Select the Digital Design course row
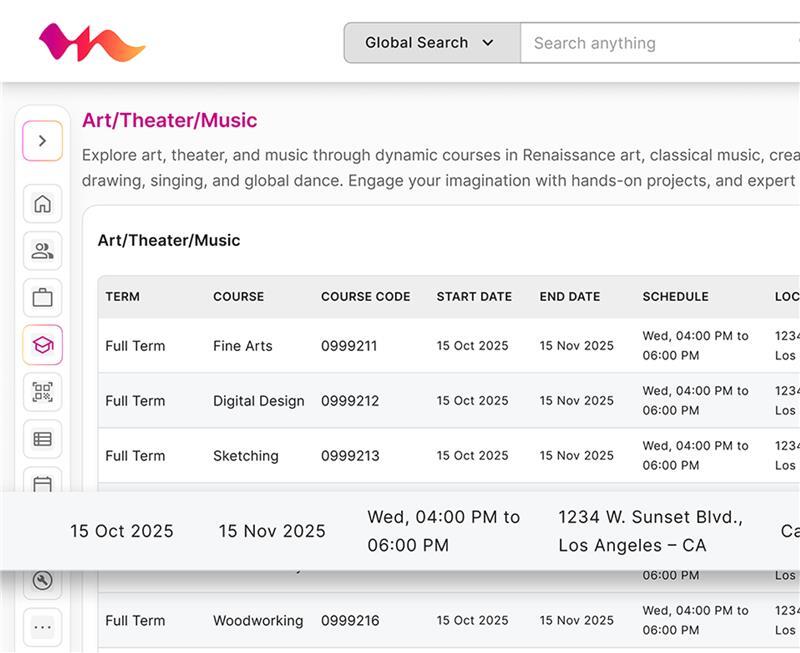 258,401
